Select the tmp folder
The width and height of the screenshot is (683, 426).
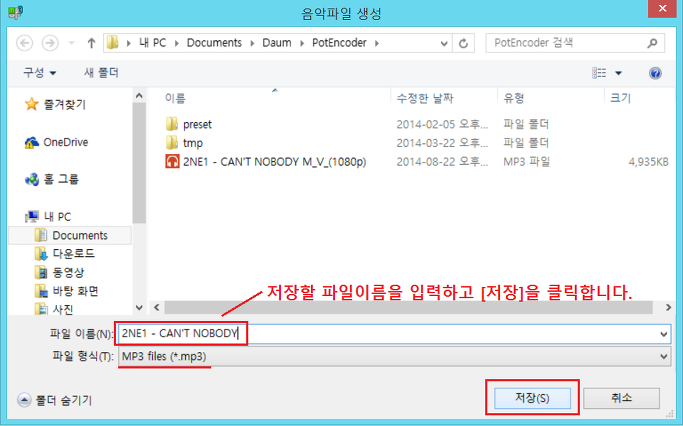(193, 143)
